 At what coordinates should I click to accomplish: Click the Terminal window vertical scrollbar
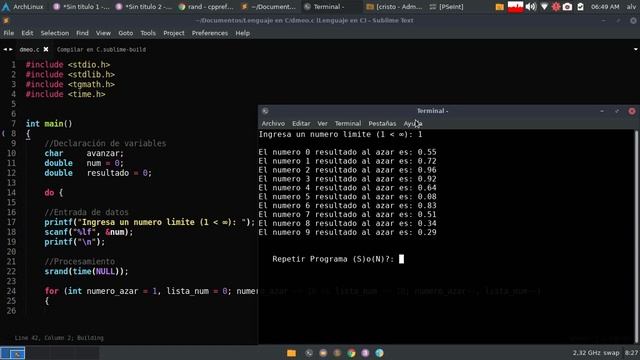[x=636, y=237]
